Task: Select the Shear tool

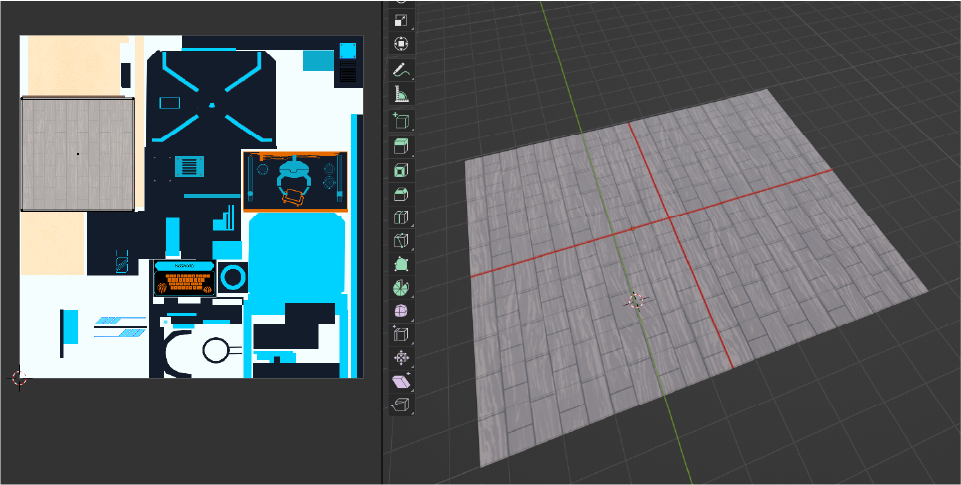Action: pyautogui.click(x=401, y=382)
